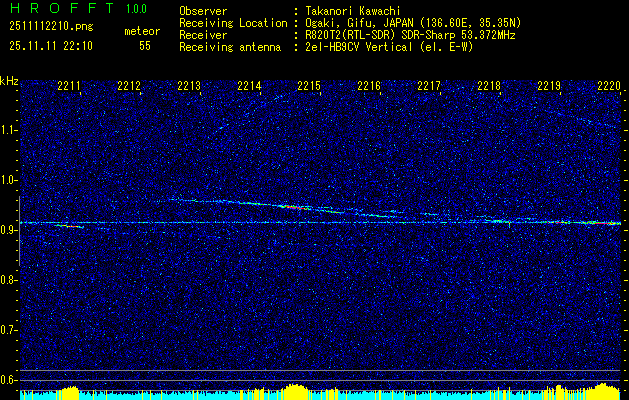Click the red meteor echo near 2211
Viewport: 629px width, 400px height.
coord(71,227)
